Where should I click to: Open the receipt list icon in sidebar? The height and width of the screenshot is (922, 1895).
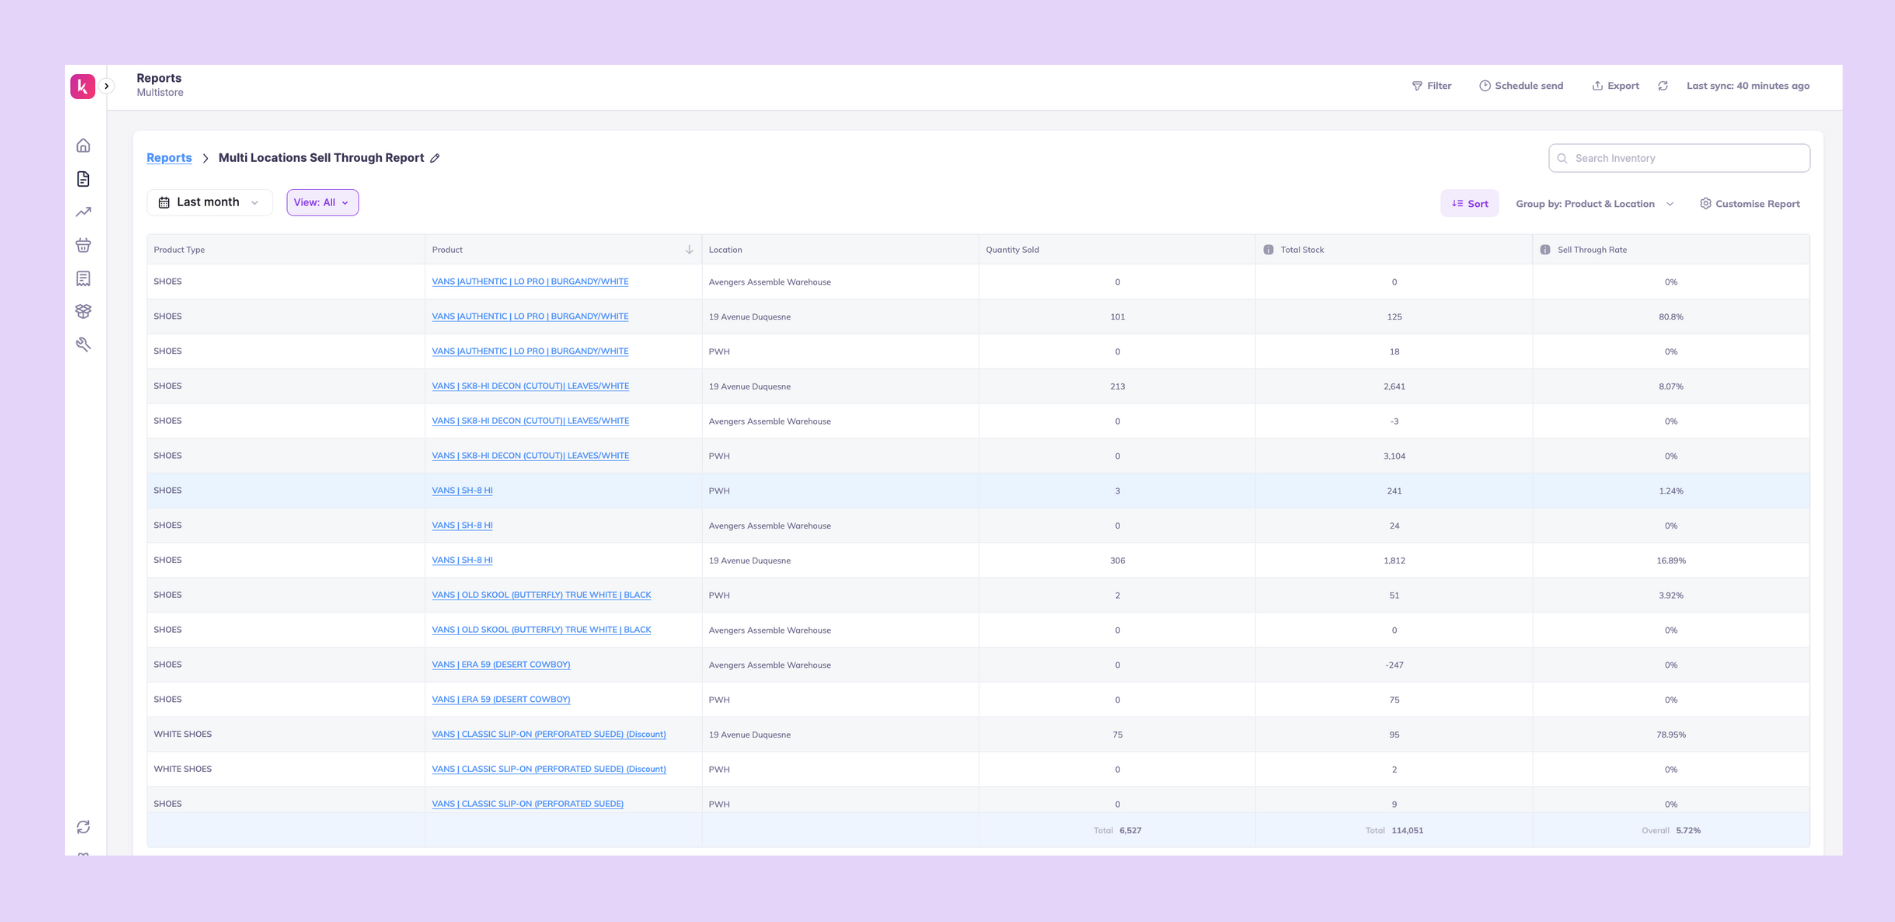83,278
